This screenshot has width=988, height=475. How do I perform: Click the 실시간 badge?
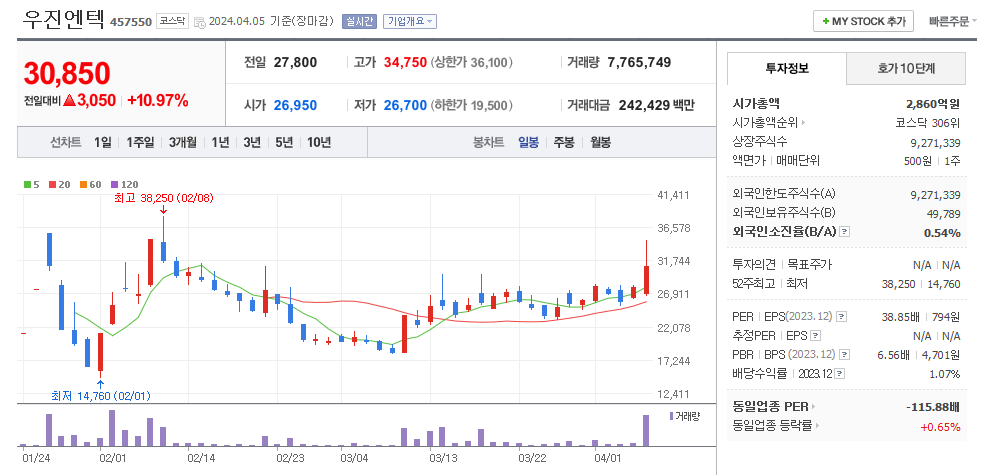(x=359, y=21)
